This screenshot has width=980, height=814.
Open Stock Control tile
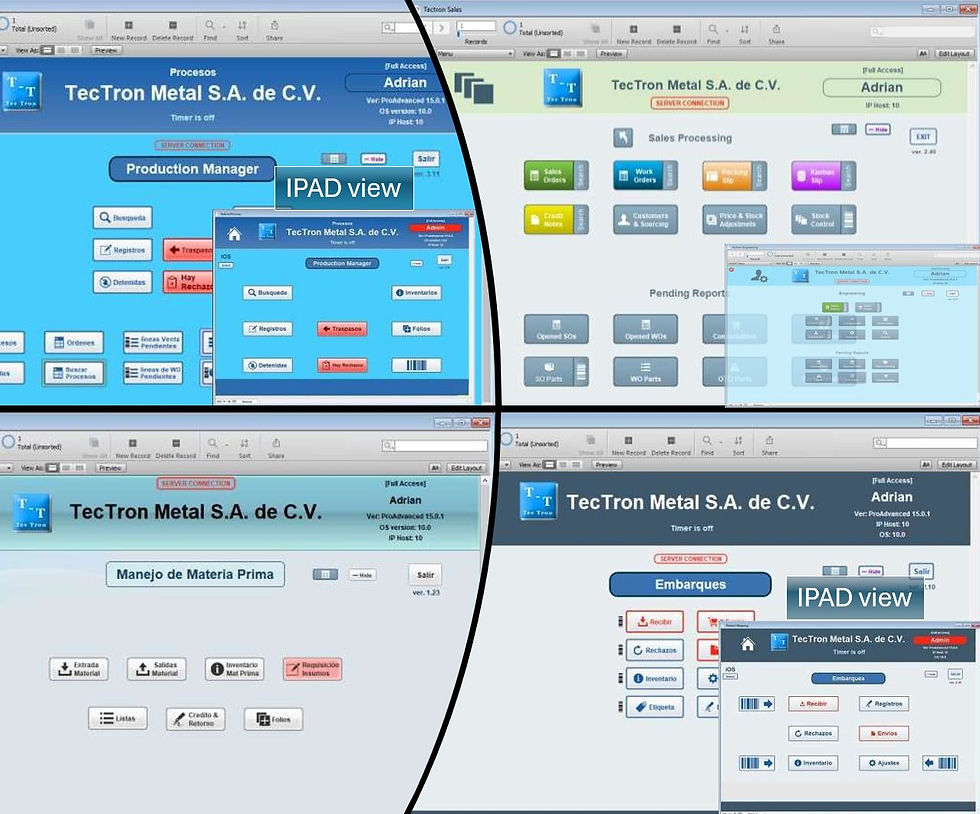click(816, 219)
